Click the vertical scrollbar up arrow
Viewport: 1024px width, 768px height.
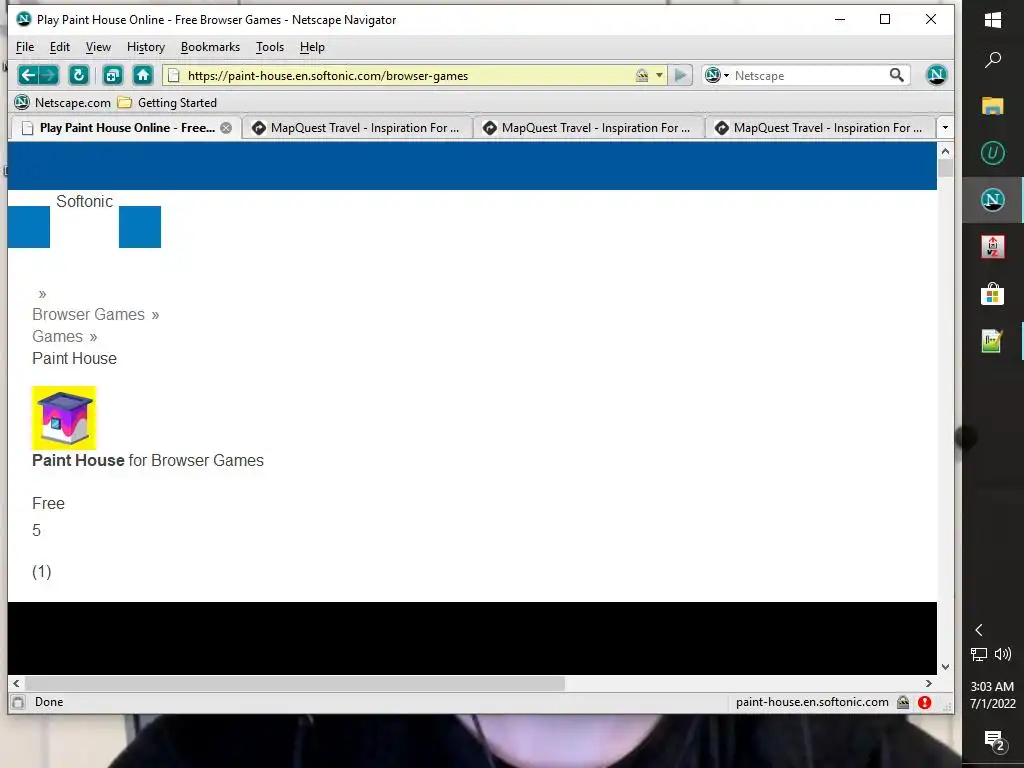945,151
